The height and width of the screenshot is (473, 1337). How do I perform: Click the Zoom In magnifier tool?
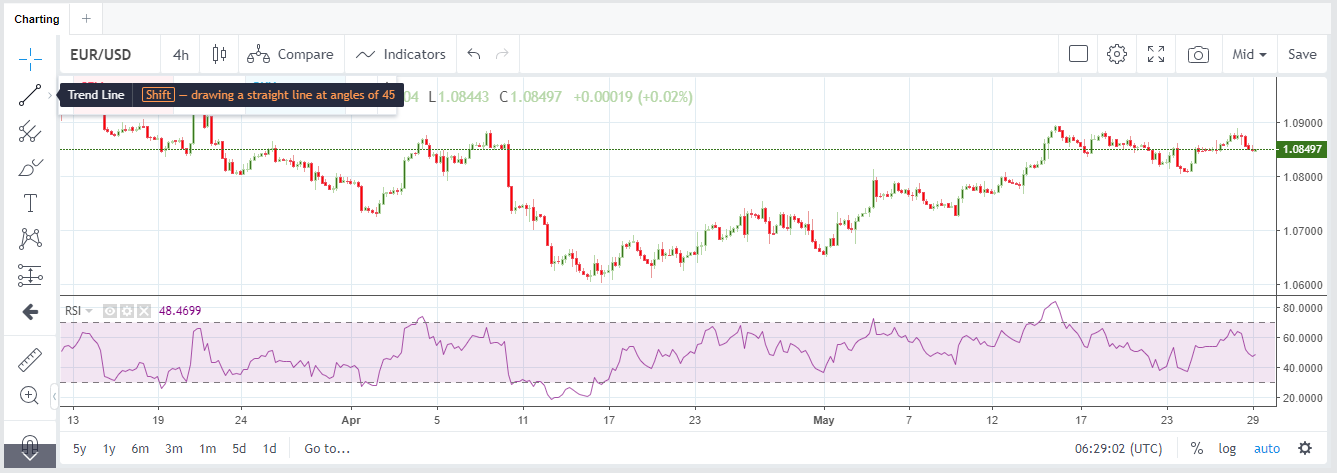tap(30, 394)
